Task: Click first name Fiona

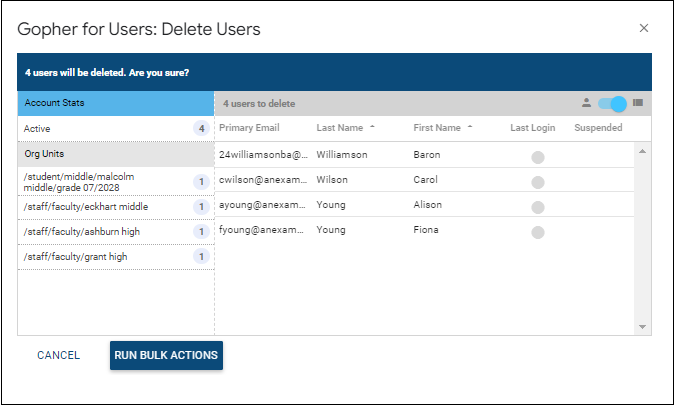Action: (x=426, y=229)
